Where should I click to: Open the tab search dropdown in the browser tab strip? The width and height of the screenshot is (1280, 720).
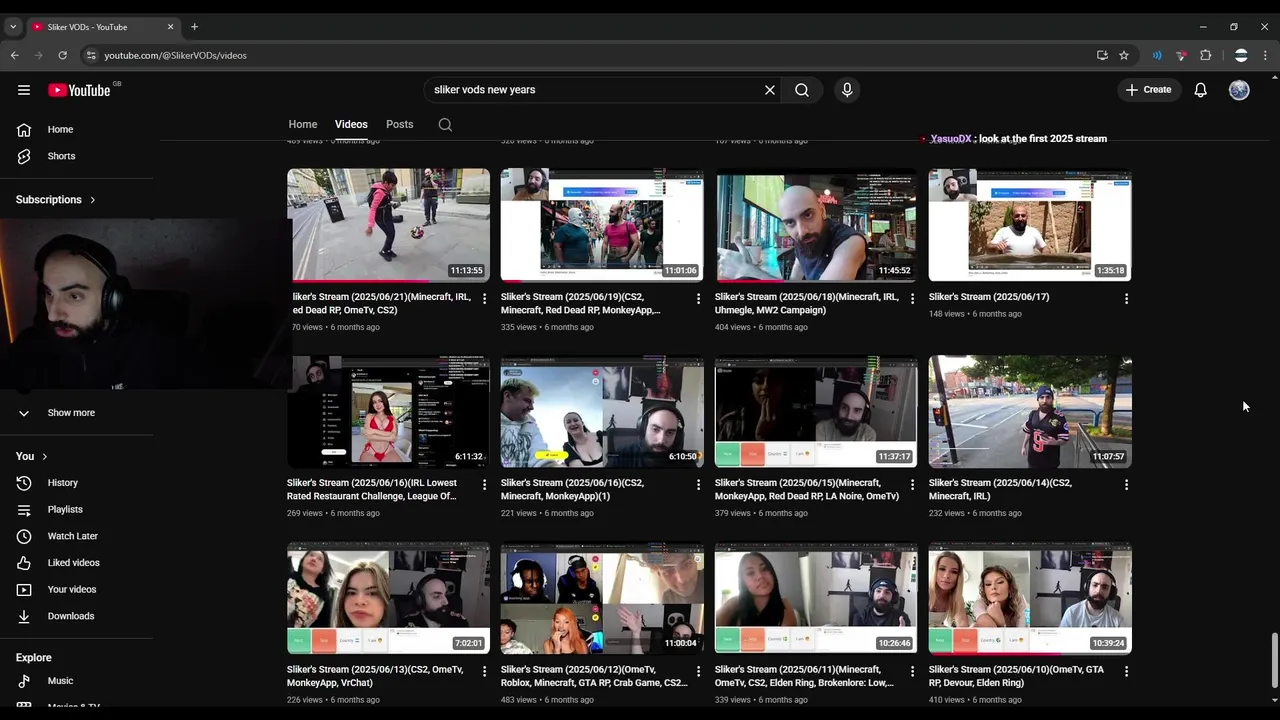click(x=13, y=27)
